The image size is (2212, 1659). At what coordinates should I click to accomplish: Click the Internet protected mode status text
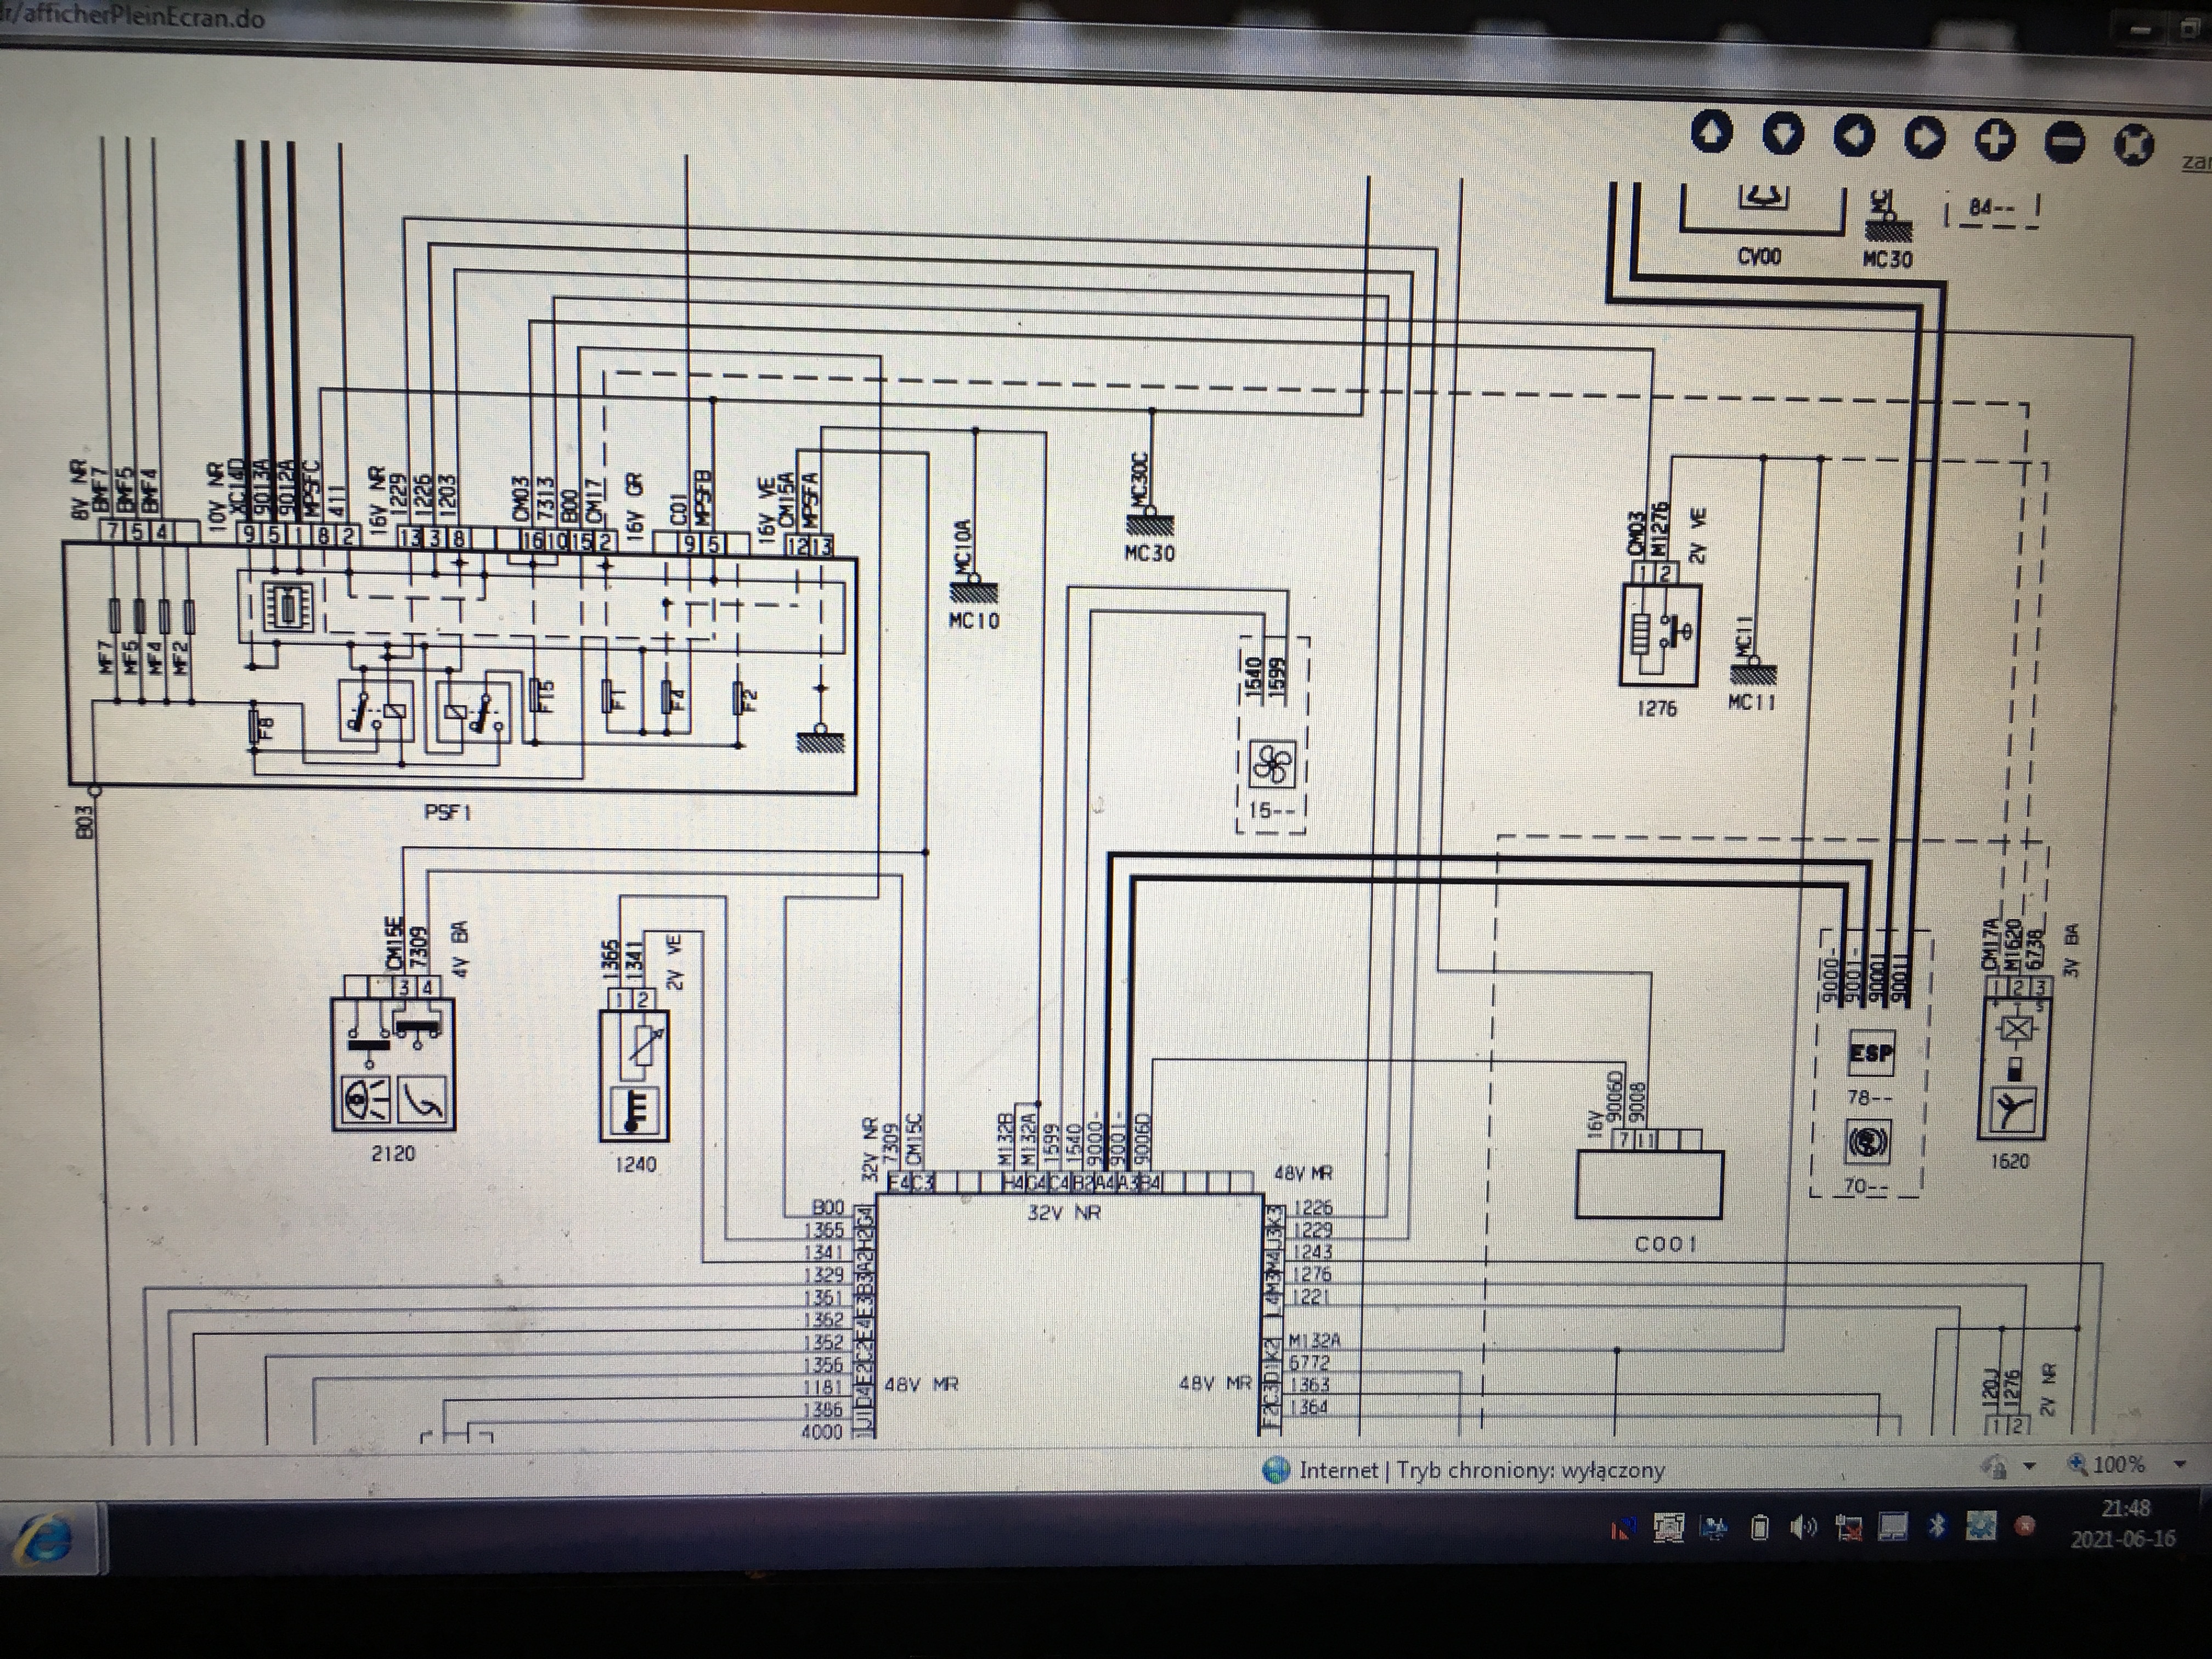pyautogui.click(x=1480, y=1470)
